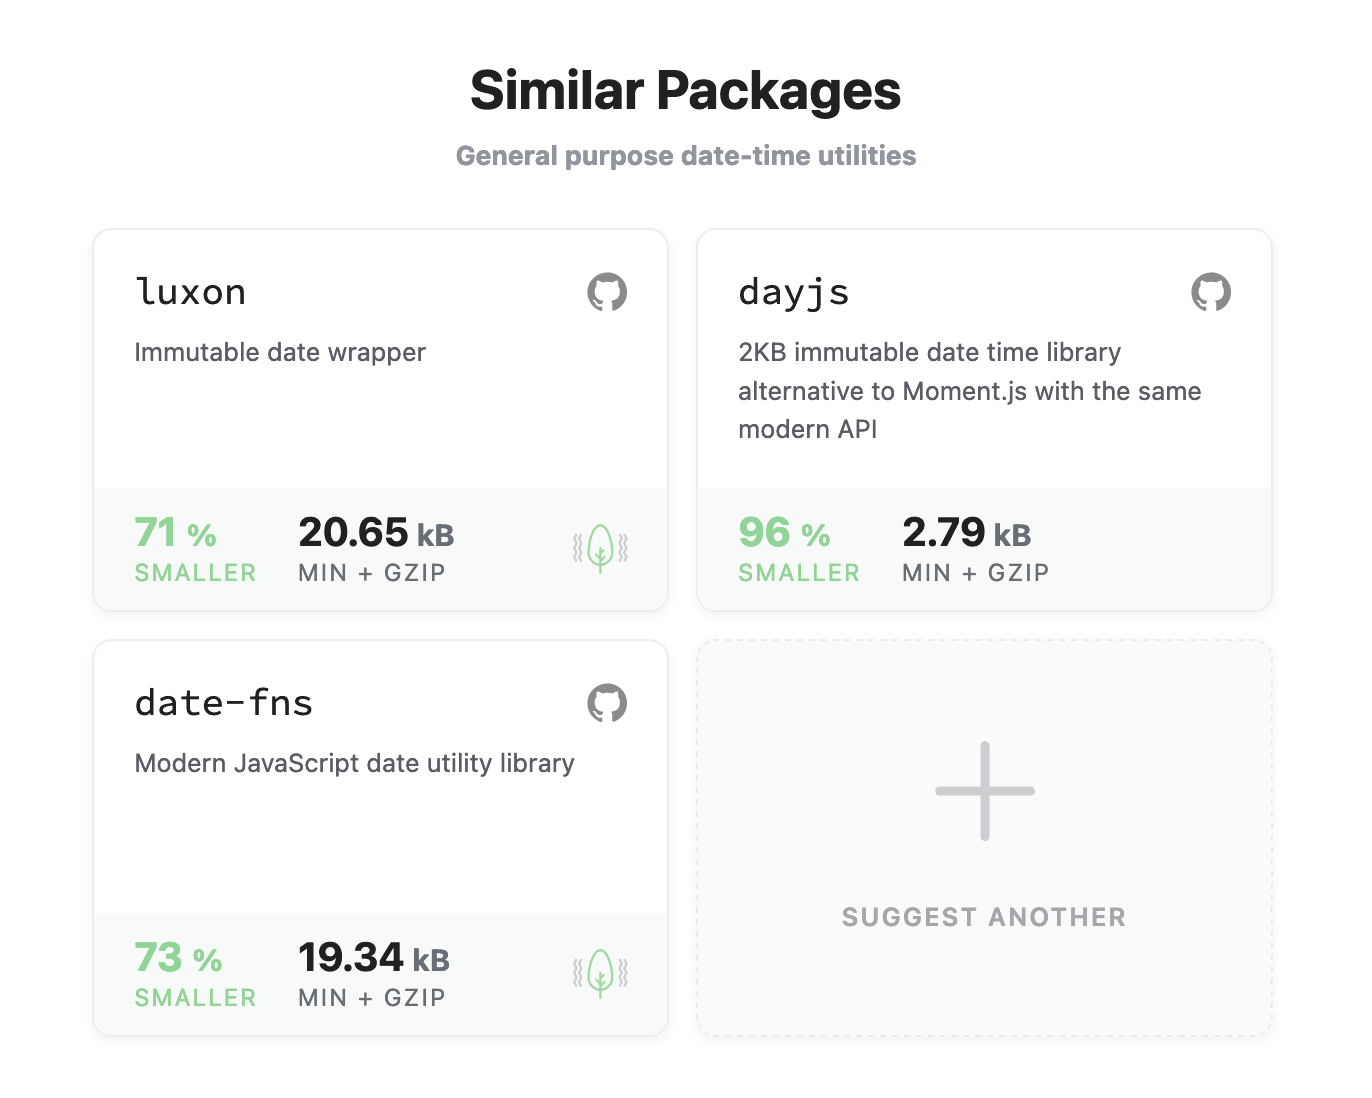Click 'Modern JavaScript date utility library' text
The width and height of the screenshot is (1372, 1098).
click(354, 763)
